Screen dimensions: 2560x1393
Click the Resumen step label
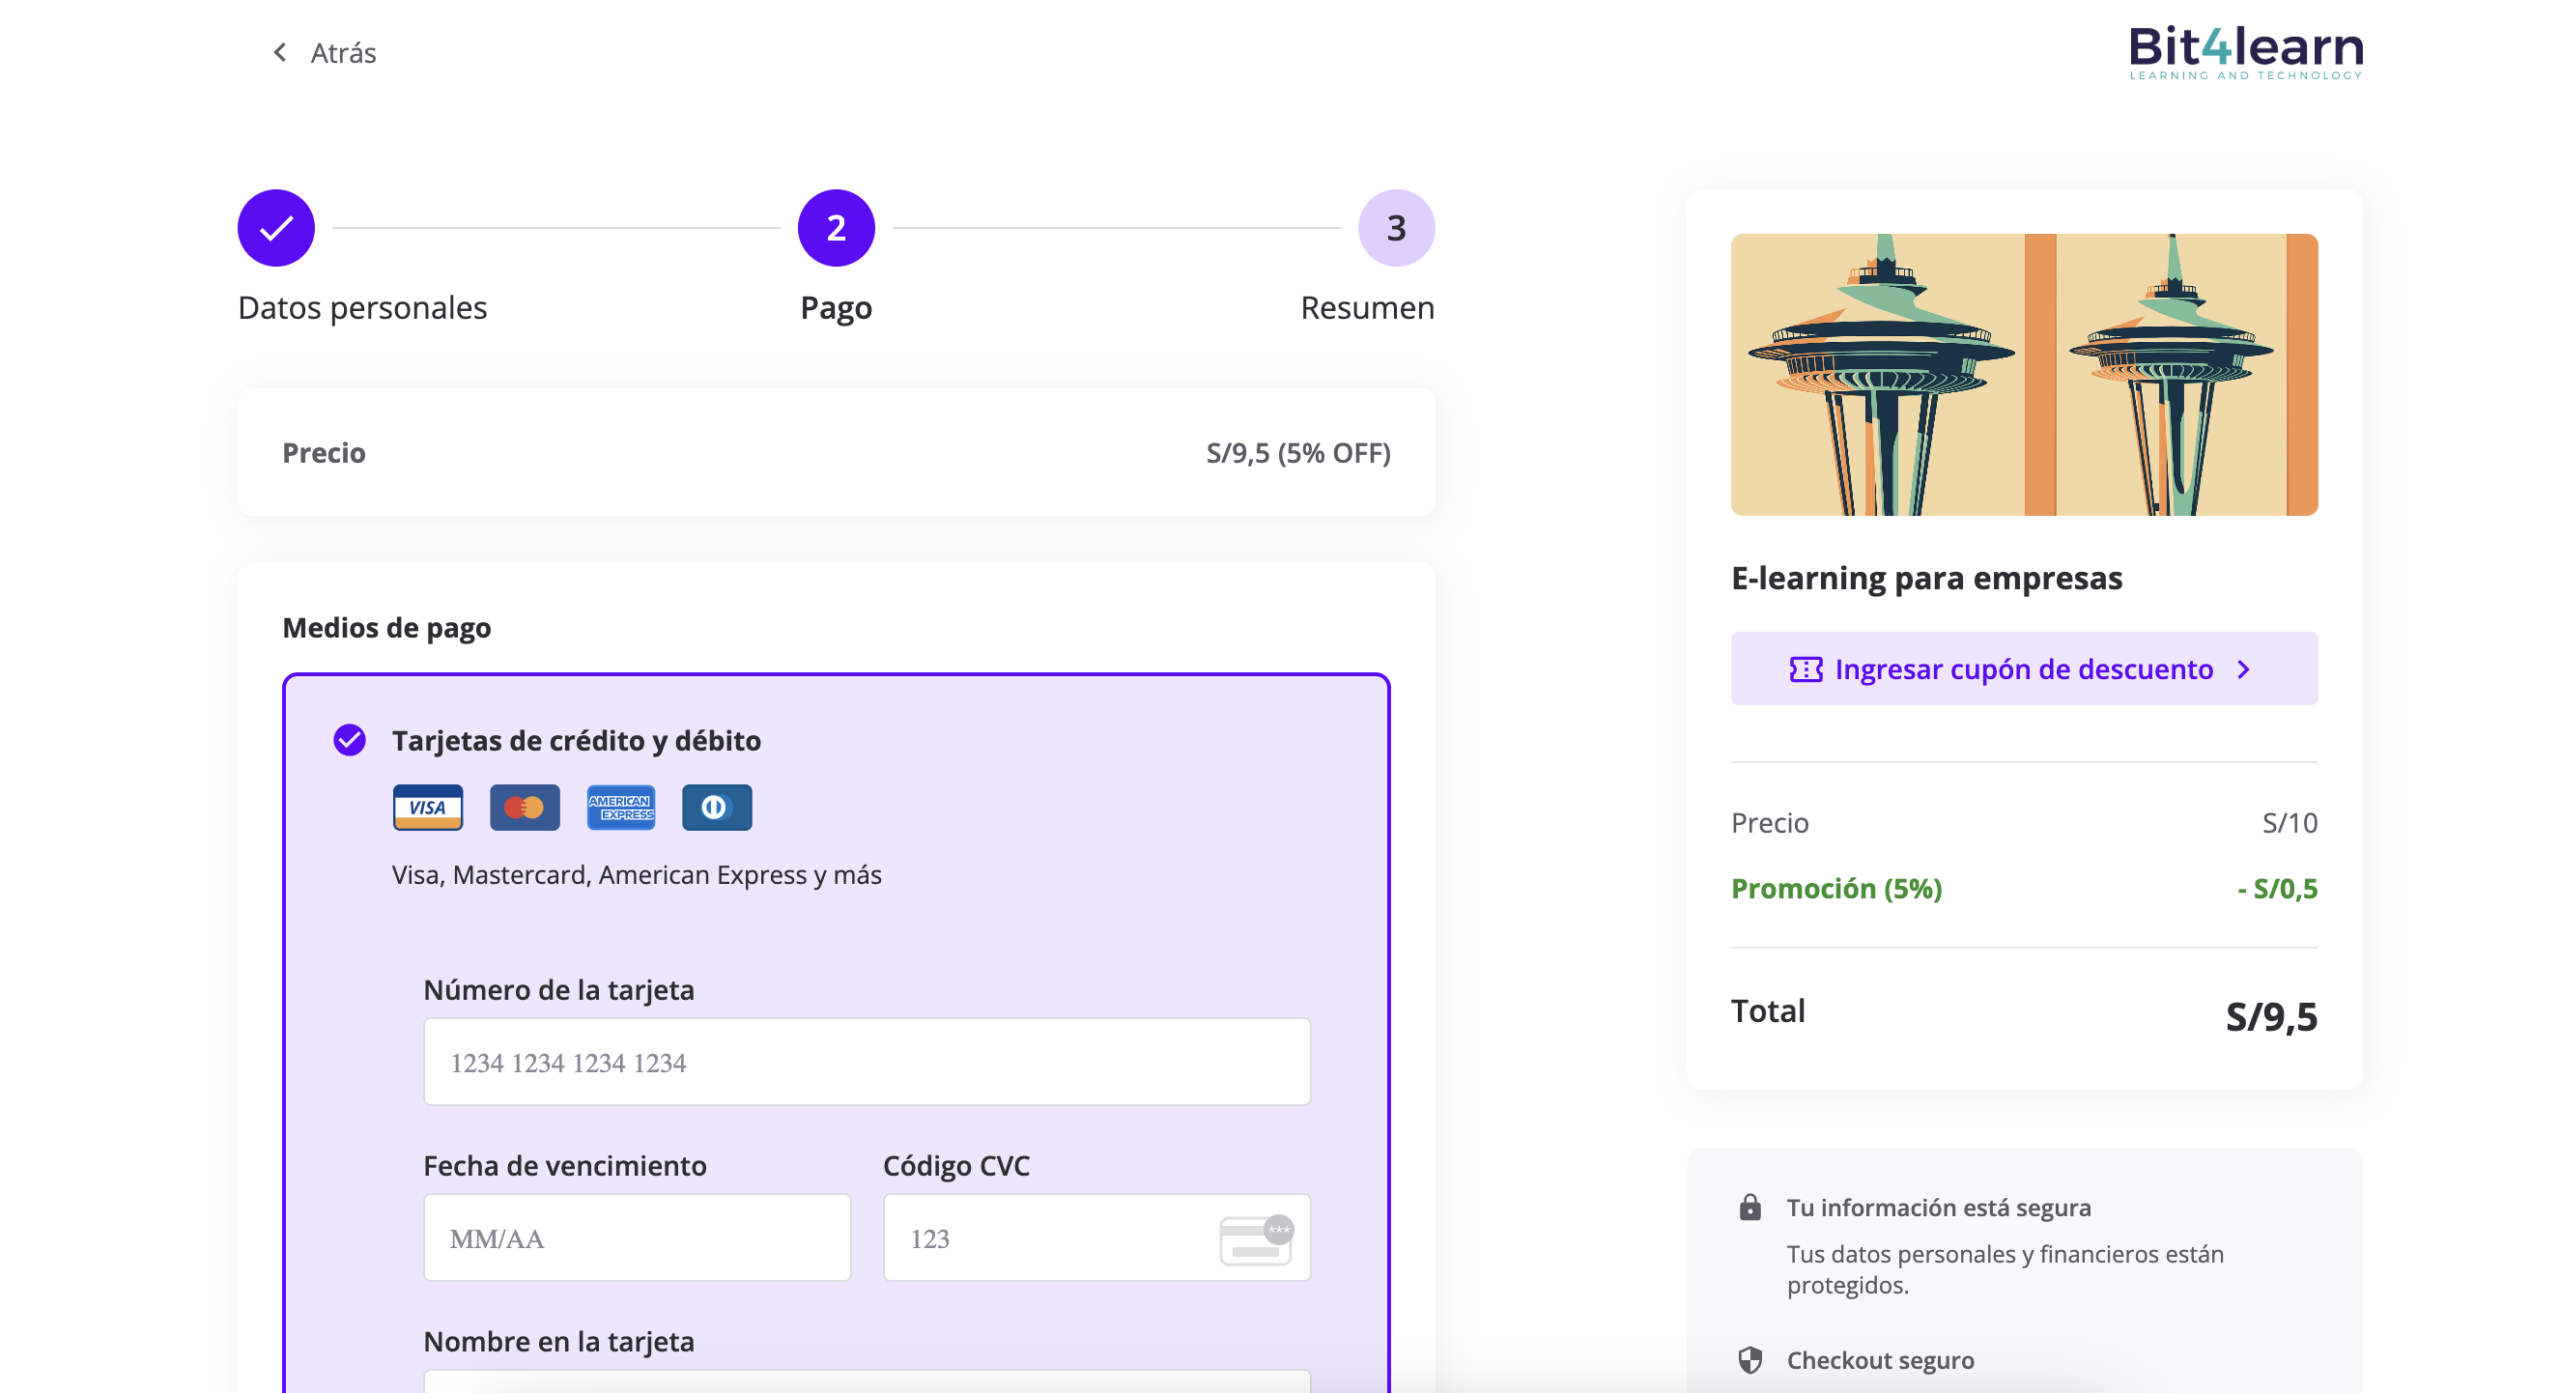(1366, 307)
